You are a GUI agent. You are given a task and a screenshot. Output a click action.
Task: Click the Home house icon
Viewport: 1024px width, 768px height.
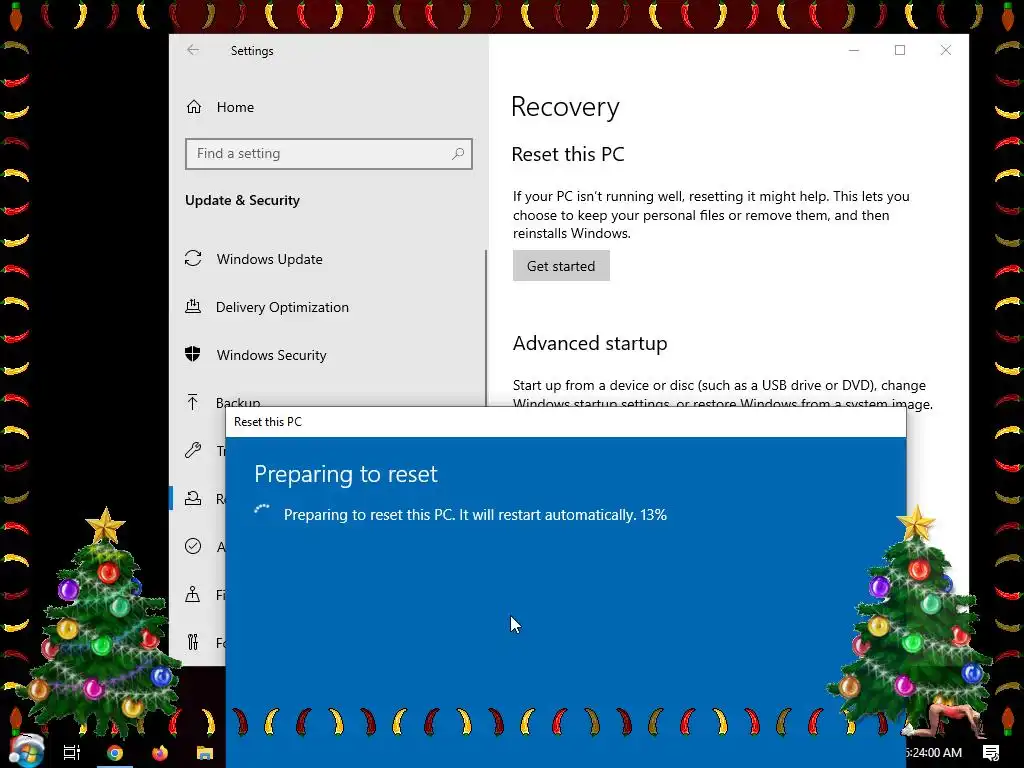coord(194,106)
